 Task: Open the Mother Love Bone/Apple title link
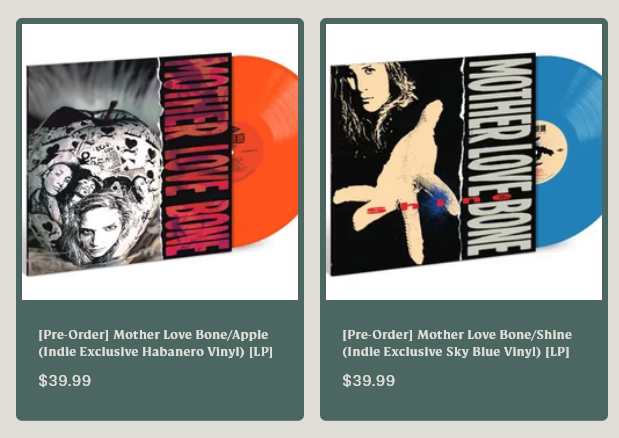point(156,343)
